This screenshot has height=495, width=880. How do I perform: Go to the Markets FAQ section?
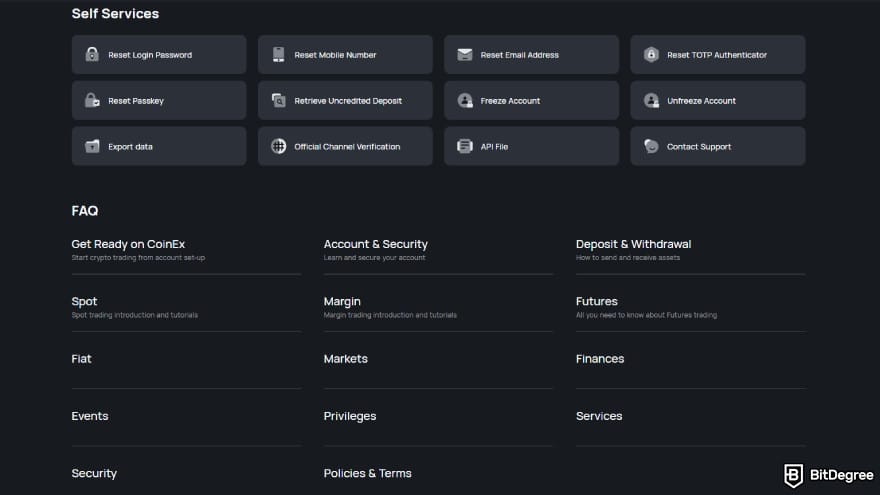coord(346,359)
